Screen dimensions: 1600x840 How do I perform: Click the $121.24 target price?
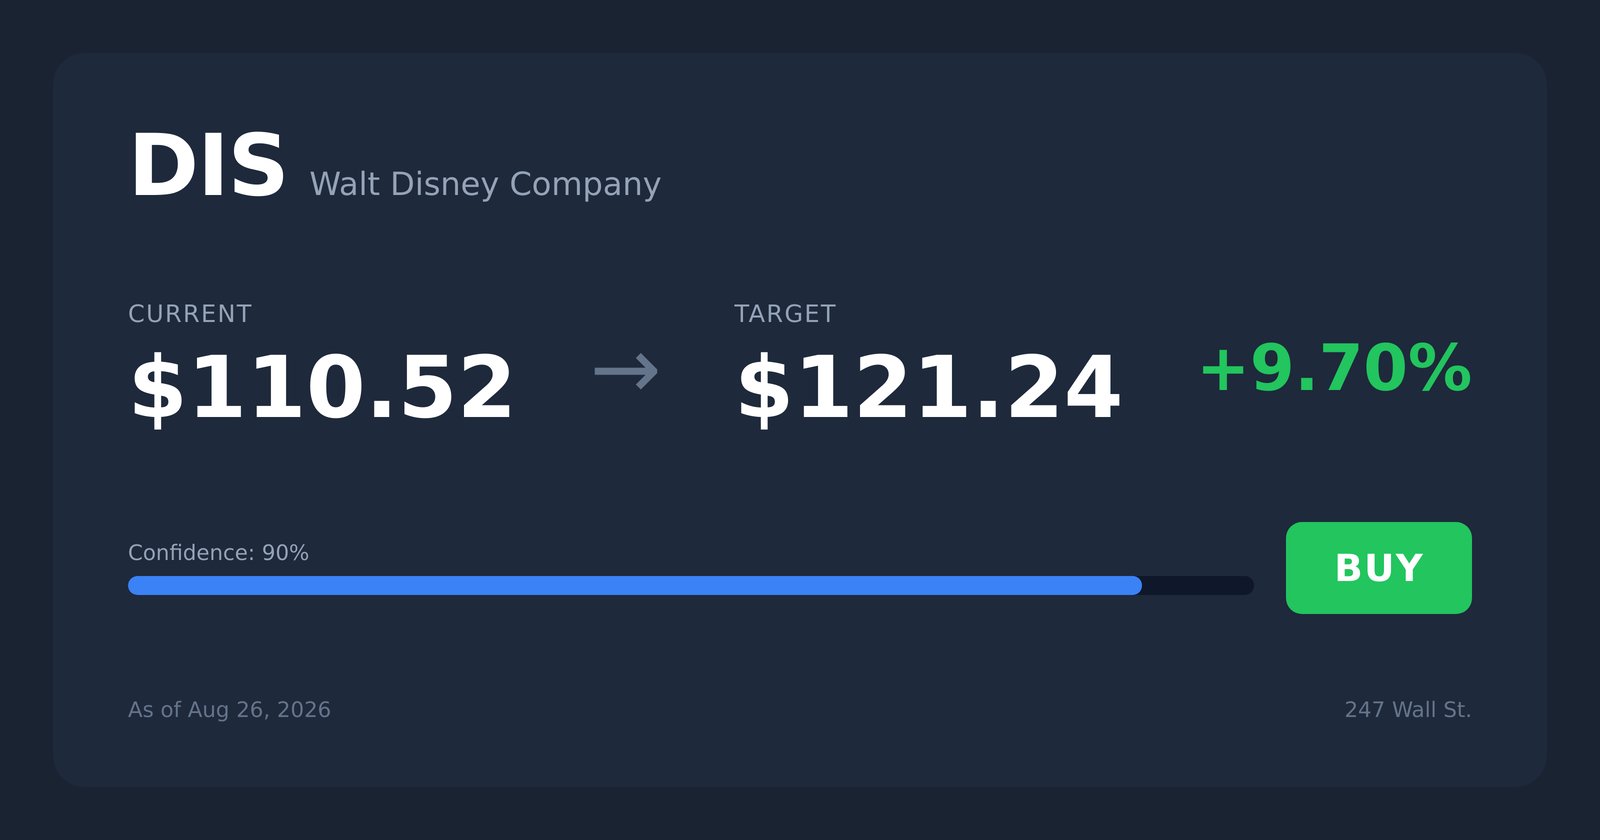pyautogui.click(x=928, y=388)
